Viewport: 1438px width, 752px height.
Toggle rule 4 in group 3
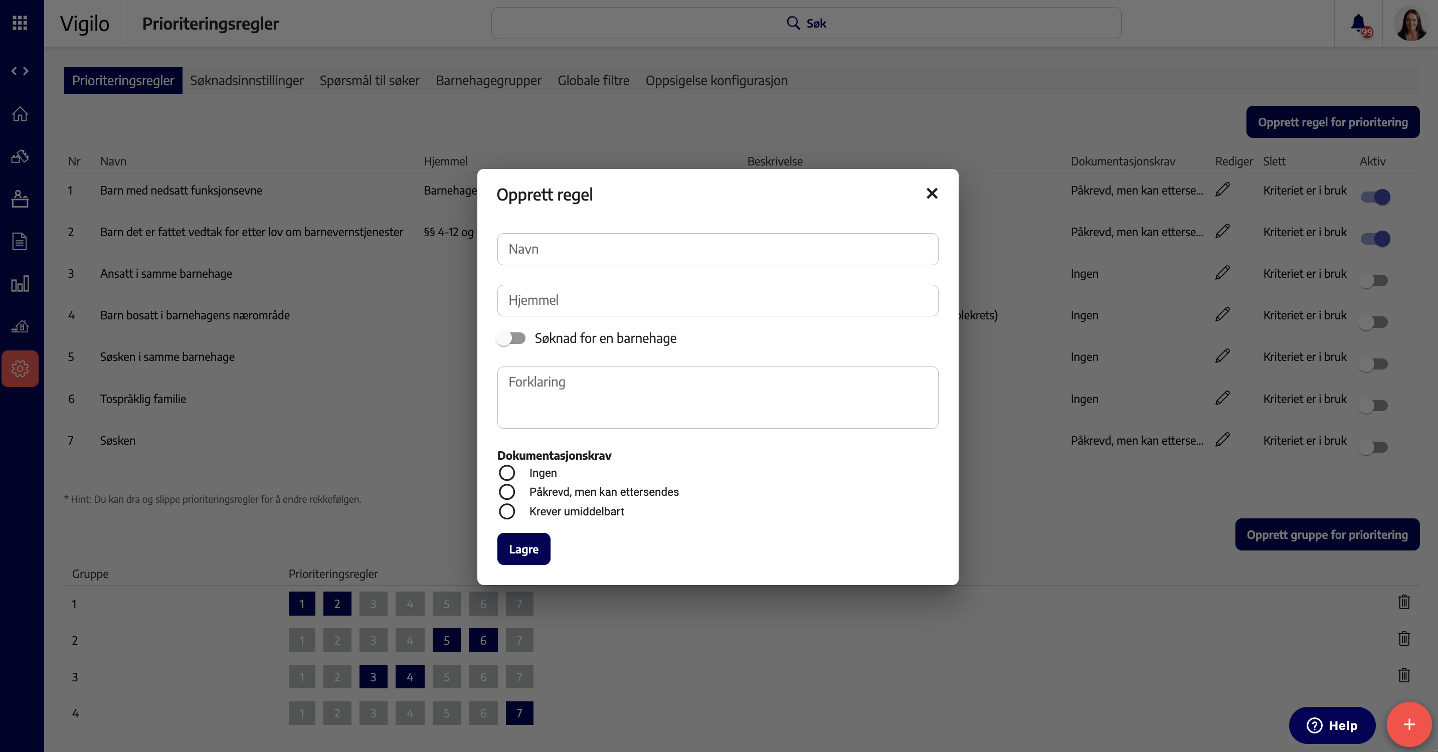[410, 677]
